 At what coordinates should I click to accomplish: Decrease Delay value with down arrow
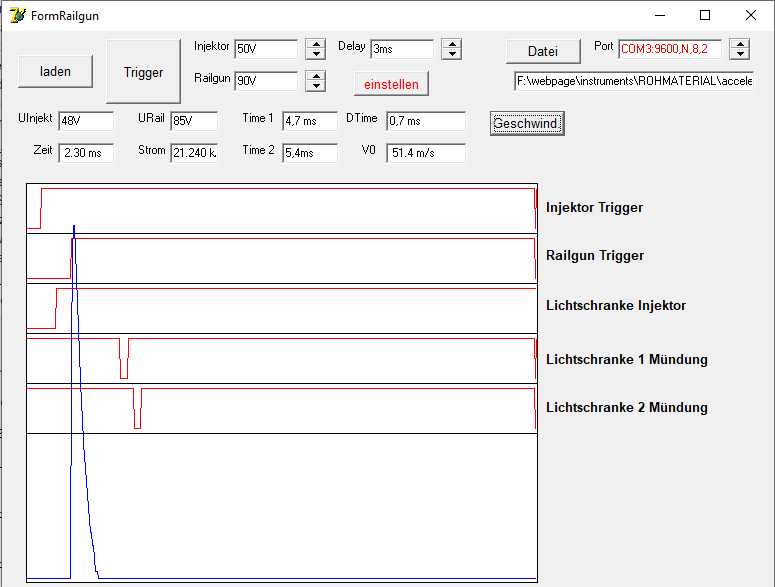click(x=451, y=54)
